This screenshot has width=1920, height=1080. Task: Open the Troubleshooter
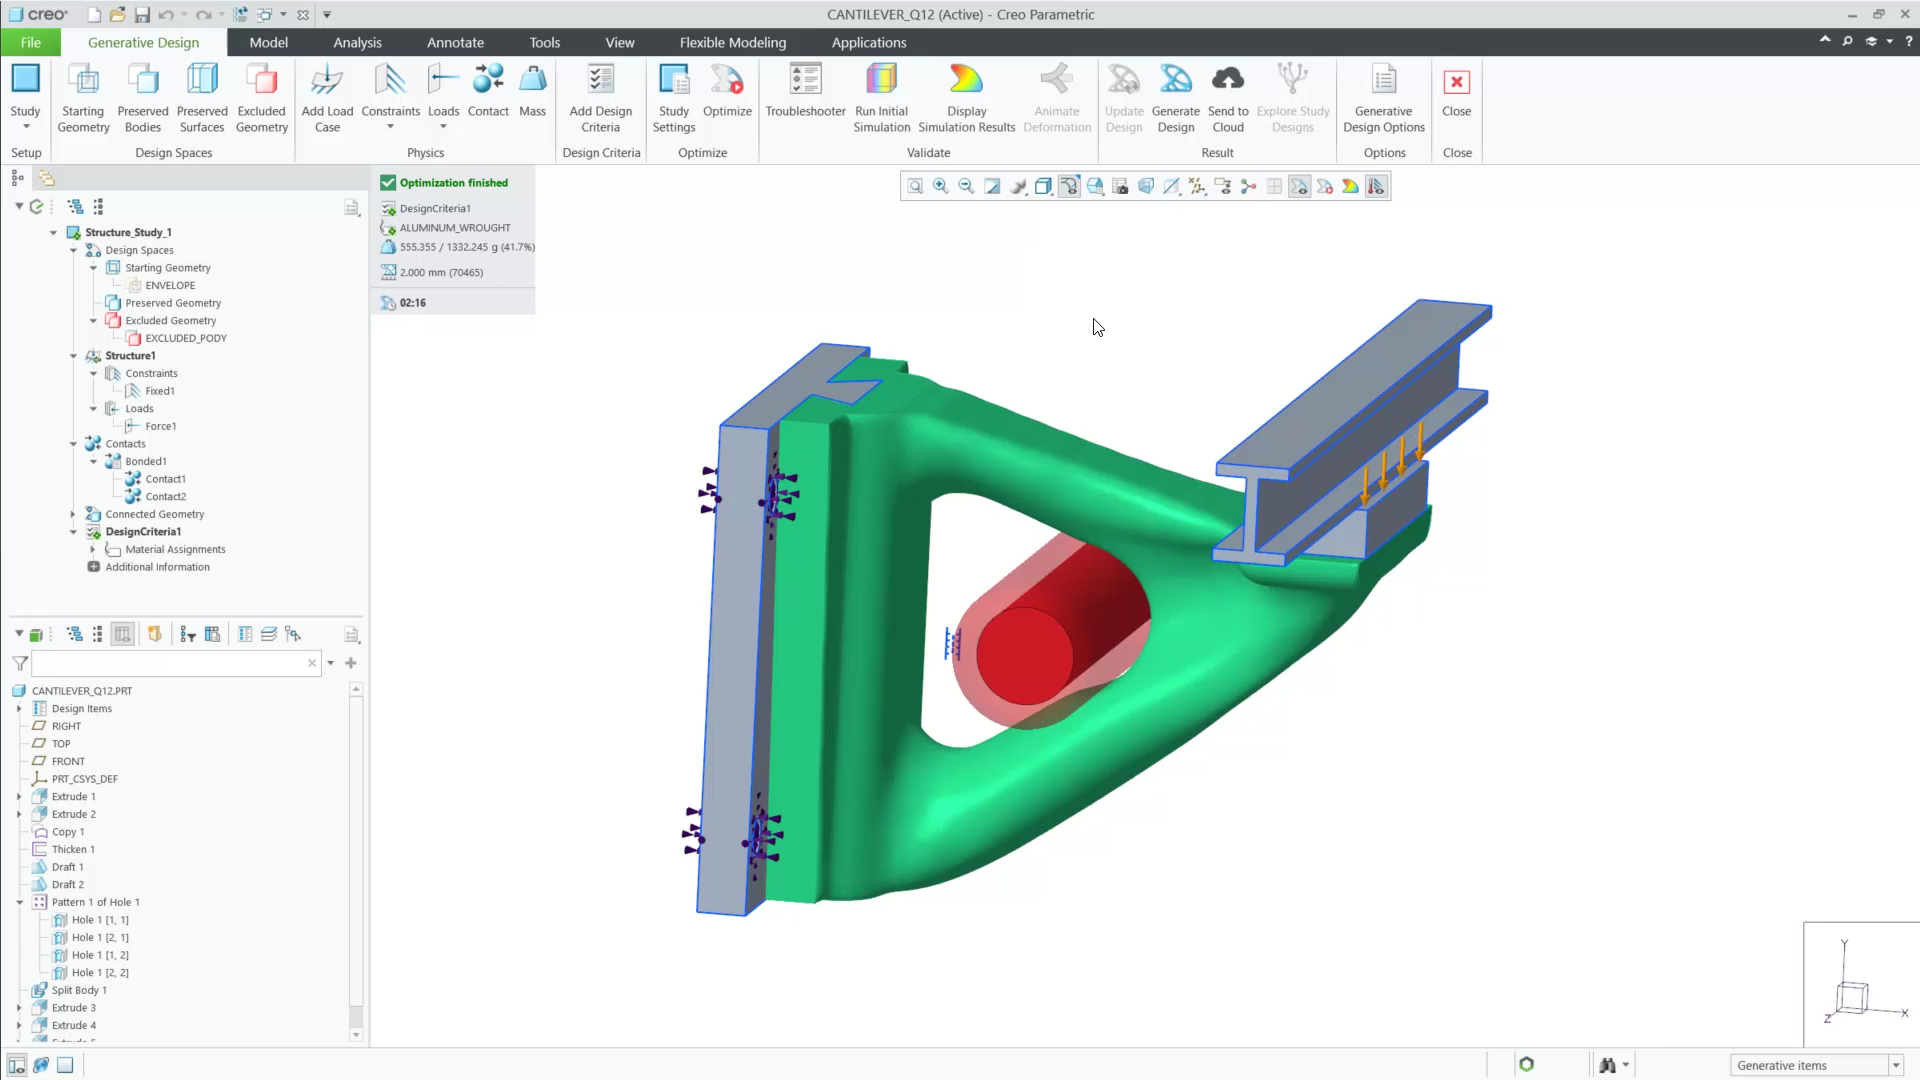pos(805,95)
